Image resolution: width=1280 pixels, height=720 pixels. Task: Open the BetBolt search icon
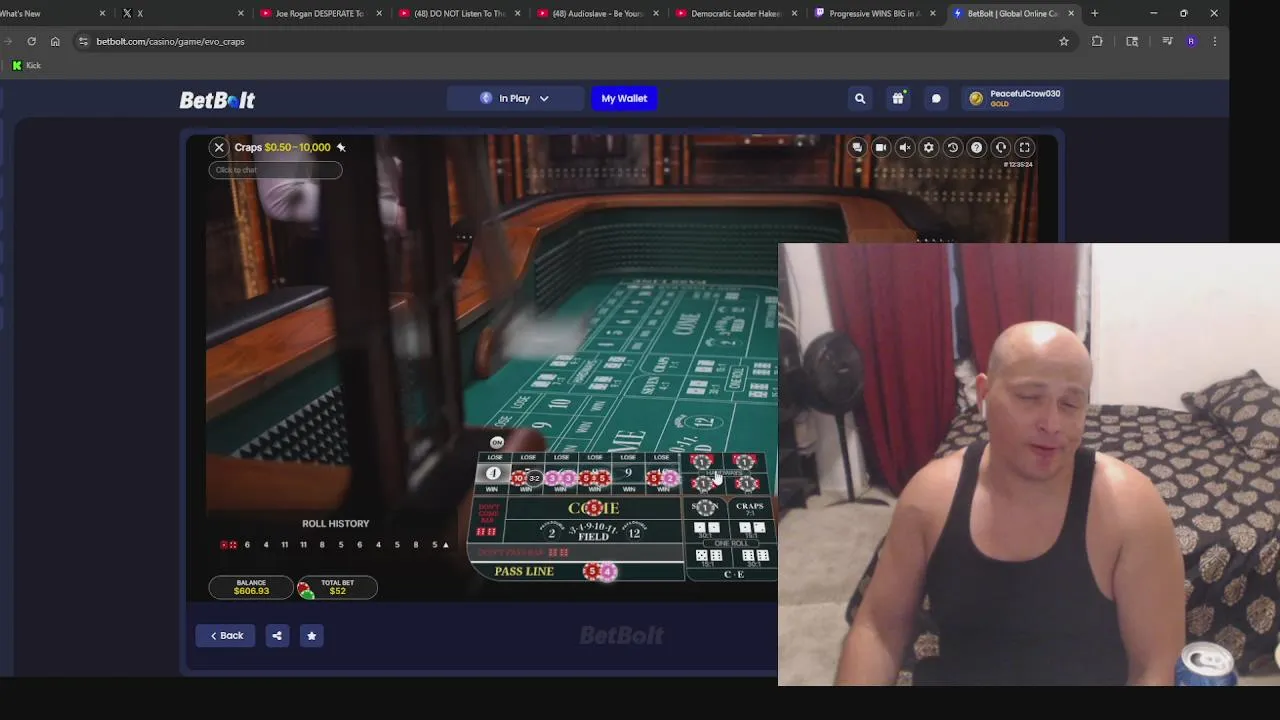click(x=860, y=98)
